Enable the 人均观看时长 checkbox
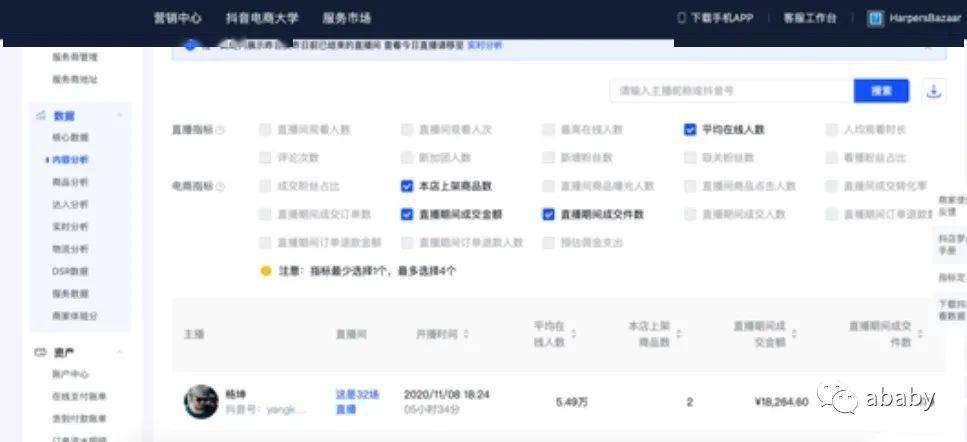The width and height of the screenshot is (967, 442). point(832,129)
